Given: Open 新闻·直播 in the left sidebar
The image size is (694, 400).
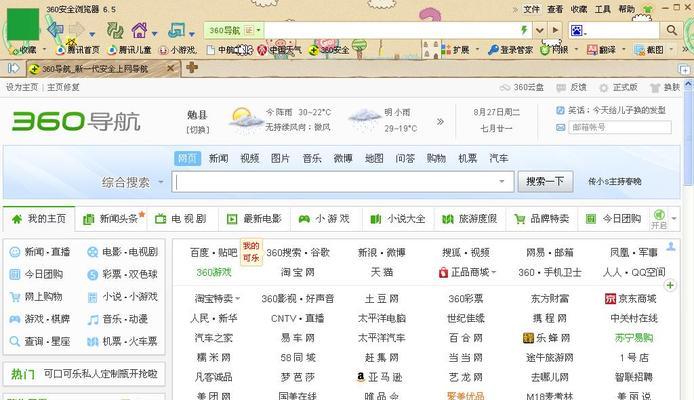Looking at the screenshot, I should point(47,252).
